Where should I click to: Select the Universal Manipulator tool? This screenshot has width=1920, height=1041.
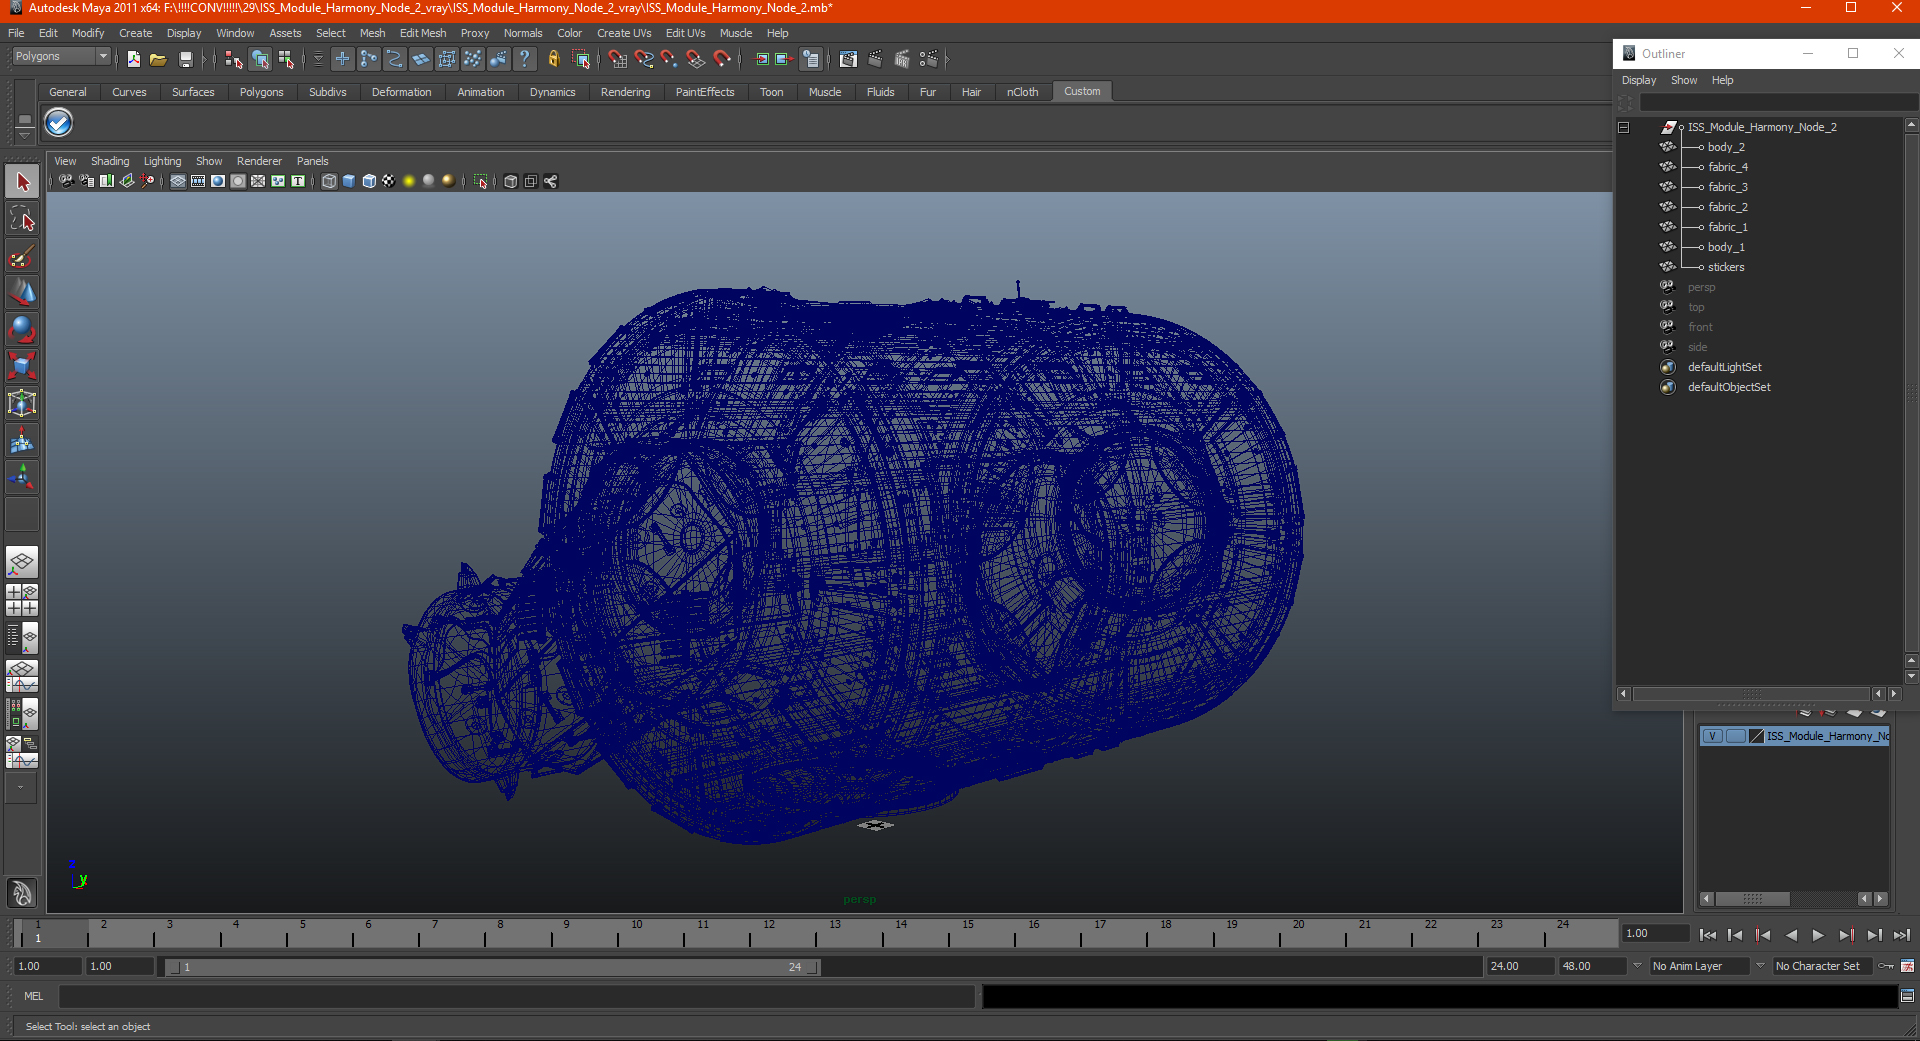[x=22, y=404]
